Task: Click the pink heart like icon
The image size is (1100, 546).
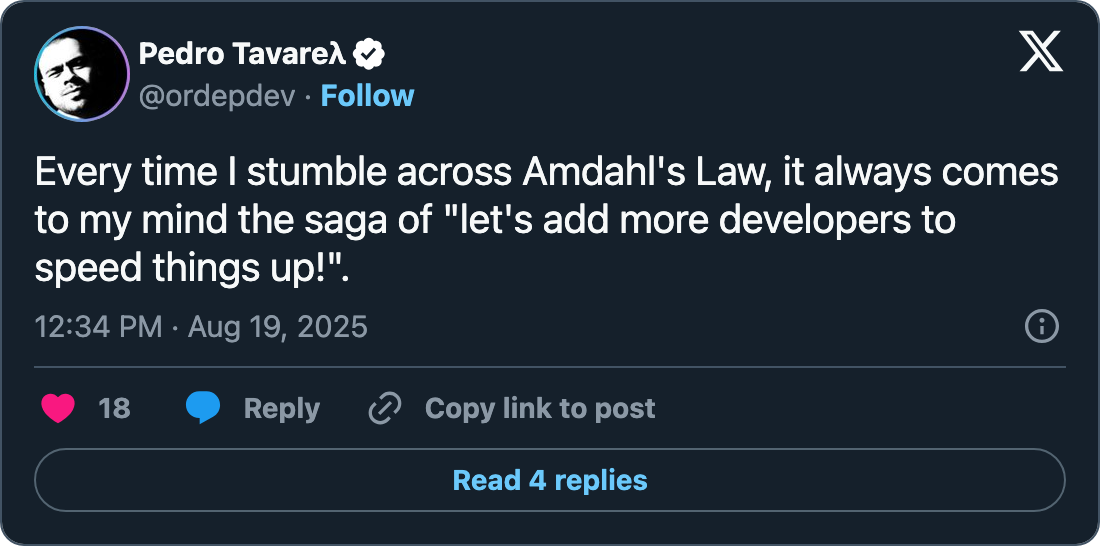Action: click(x=59, y=408)
